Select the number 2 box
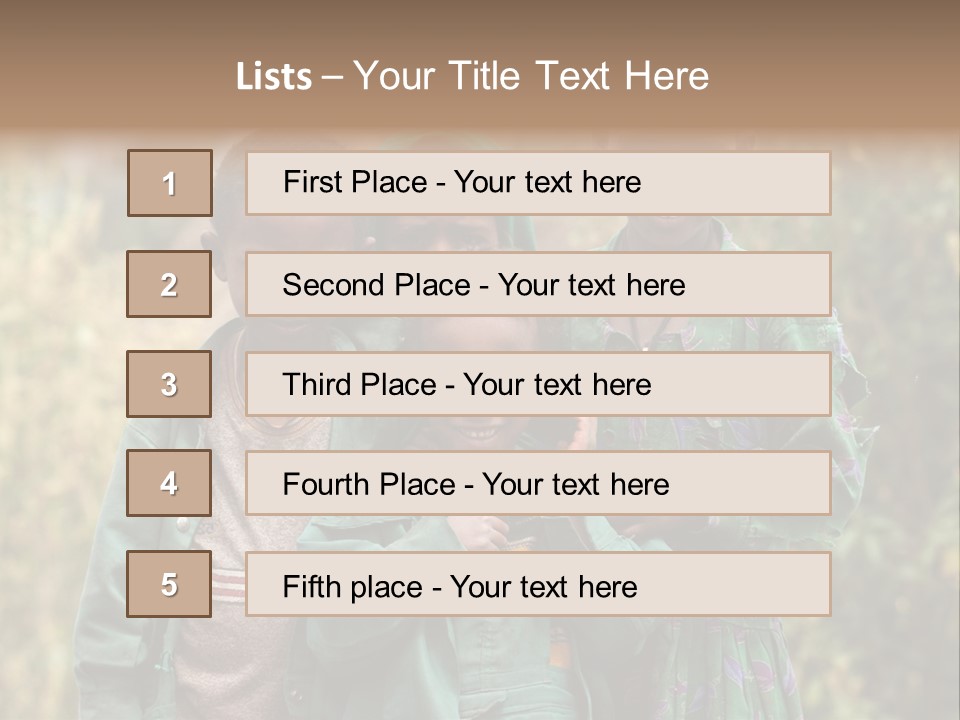The height and width of the screenshot is (720, 960). (169, 284)
